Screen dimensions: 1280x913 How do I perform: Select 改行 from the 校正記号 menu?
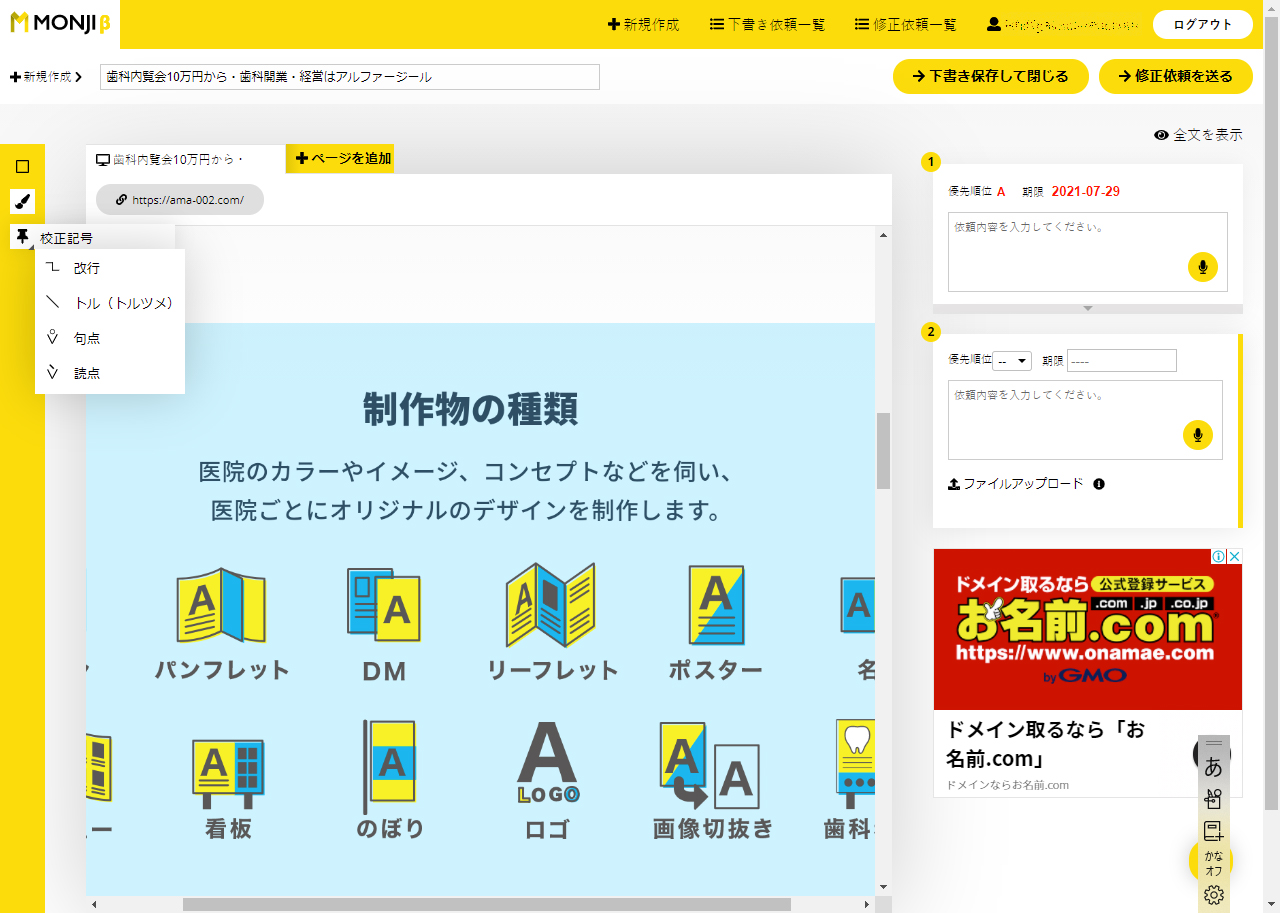(x=88, y=268)
